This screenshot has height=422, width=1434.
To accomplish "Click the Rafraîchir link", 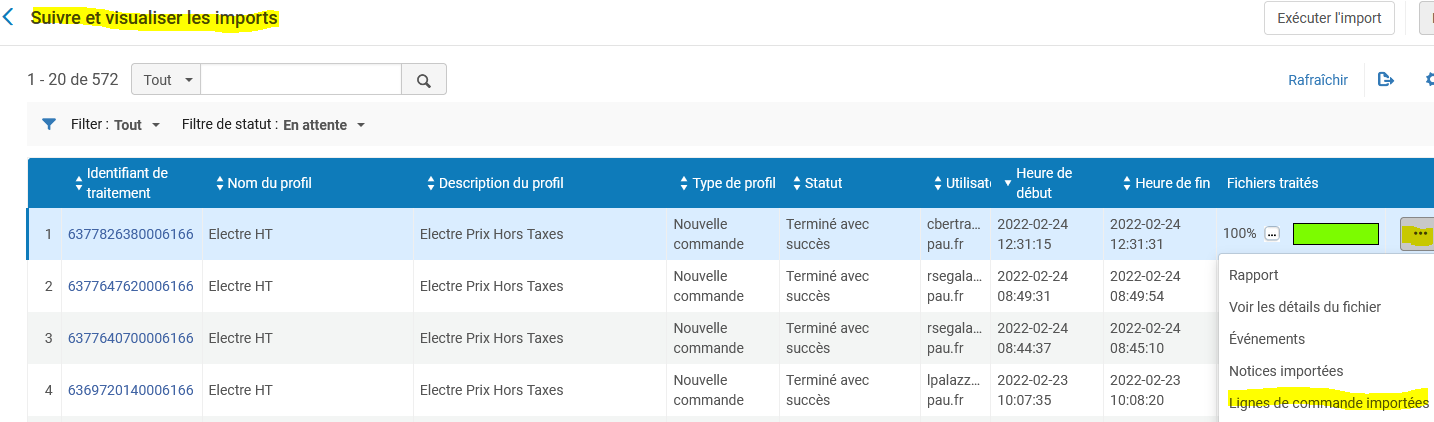I will (x=1318, y=80).
